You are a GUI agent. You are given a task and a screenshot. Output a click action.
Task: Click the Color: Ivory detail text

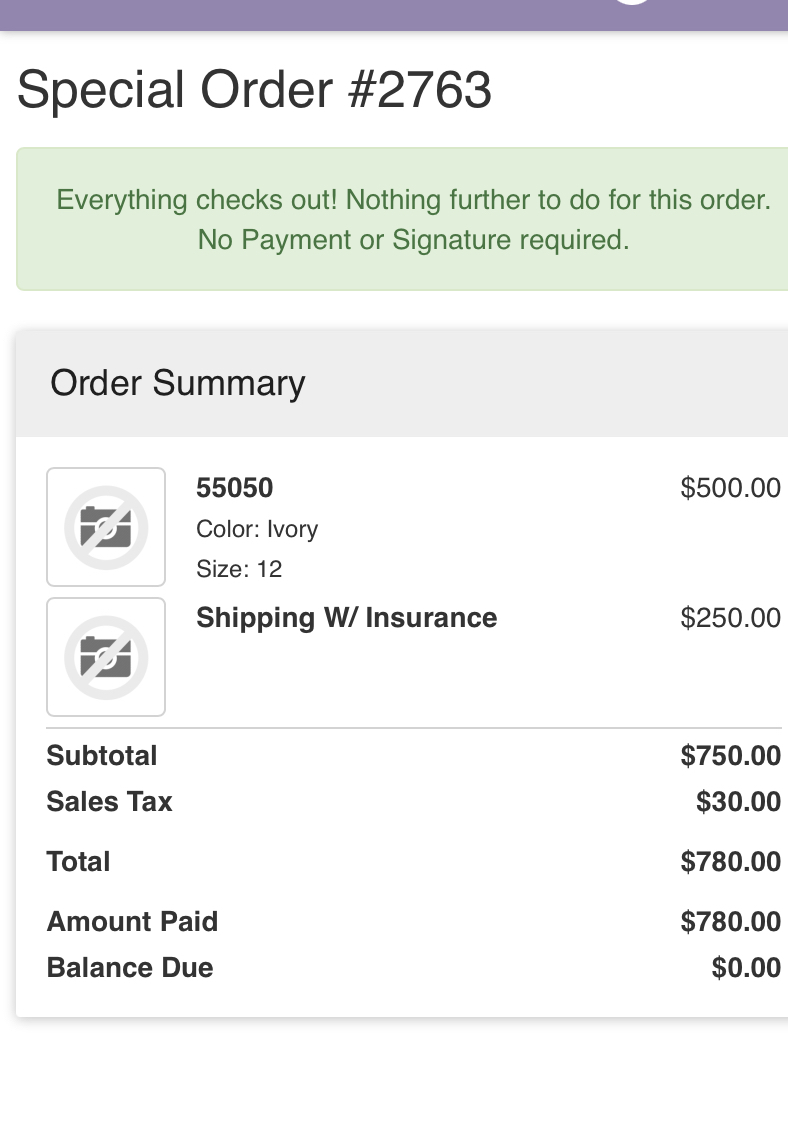257,529
